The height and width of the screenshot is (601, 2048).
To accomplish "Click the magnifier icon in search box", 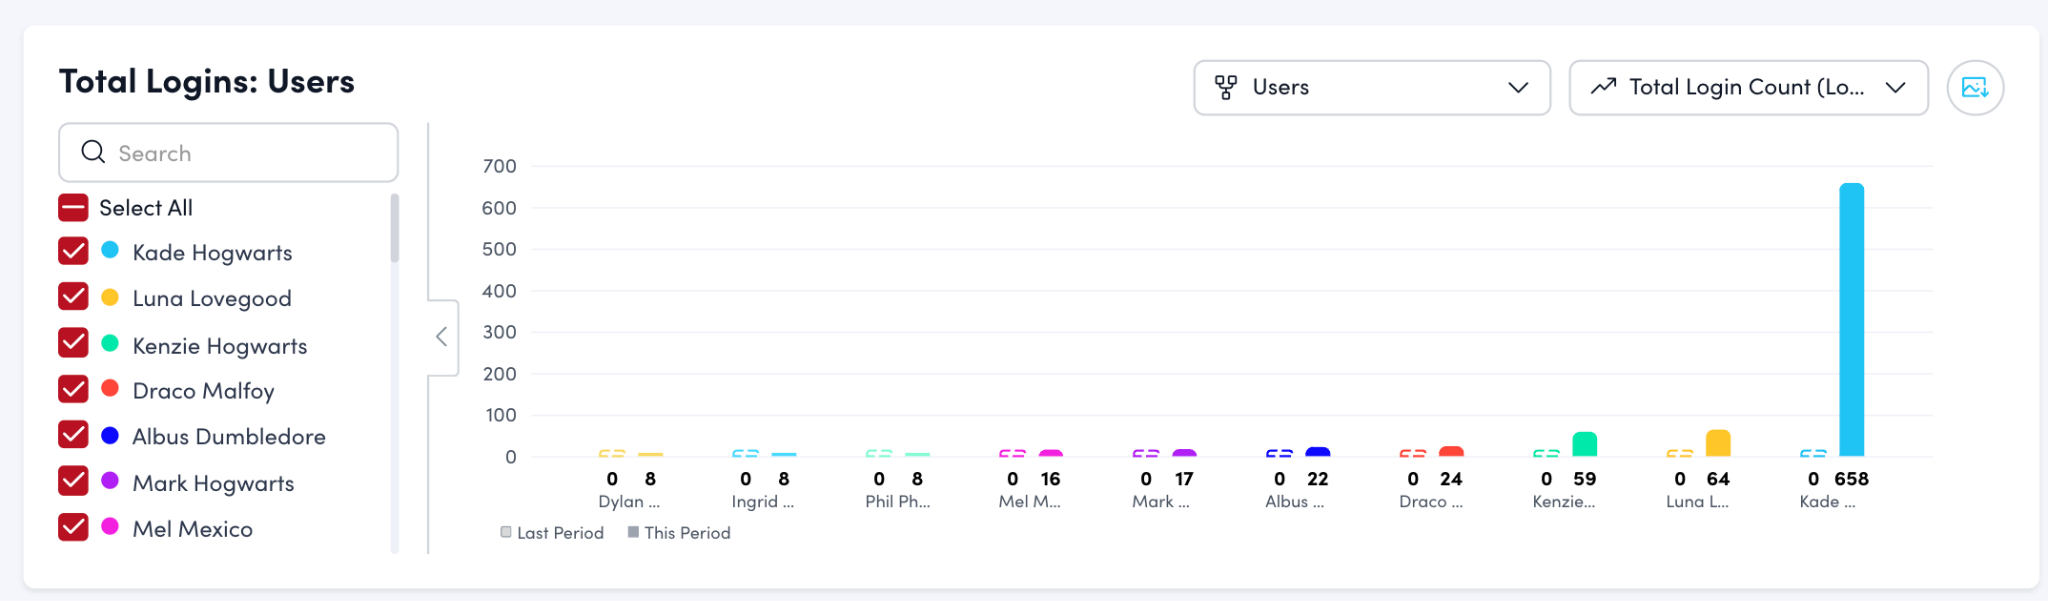I will 93,152.
